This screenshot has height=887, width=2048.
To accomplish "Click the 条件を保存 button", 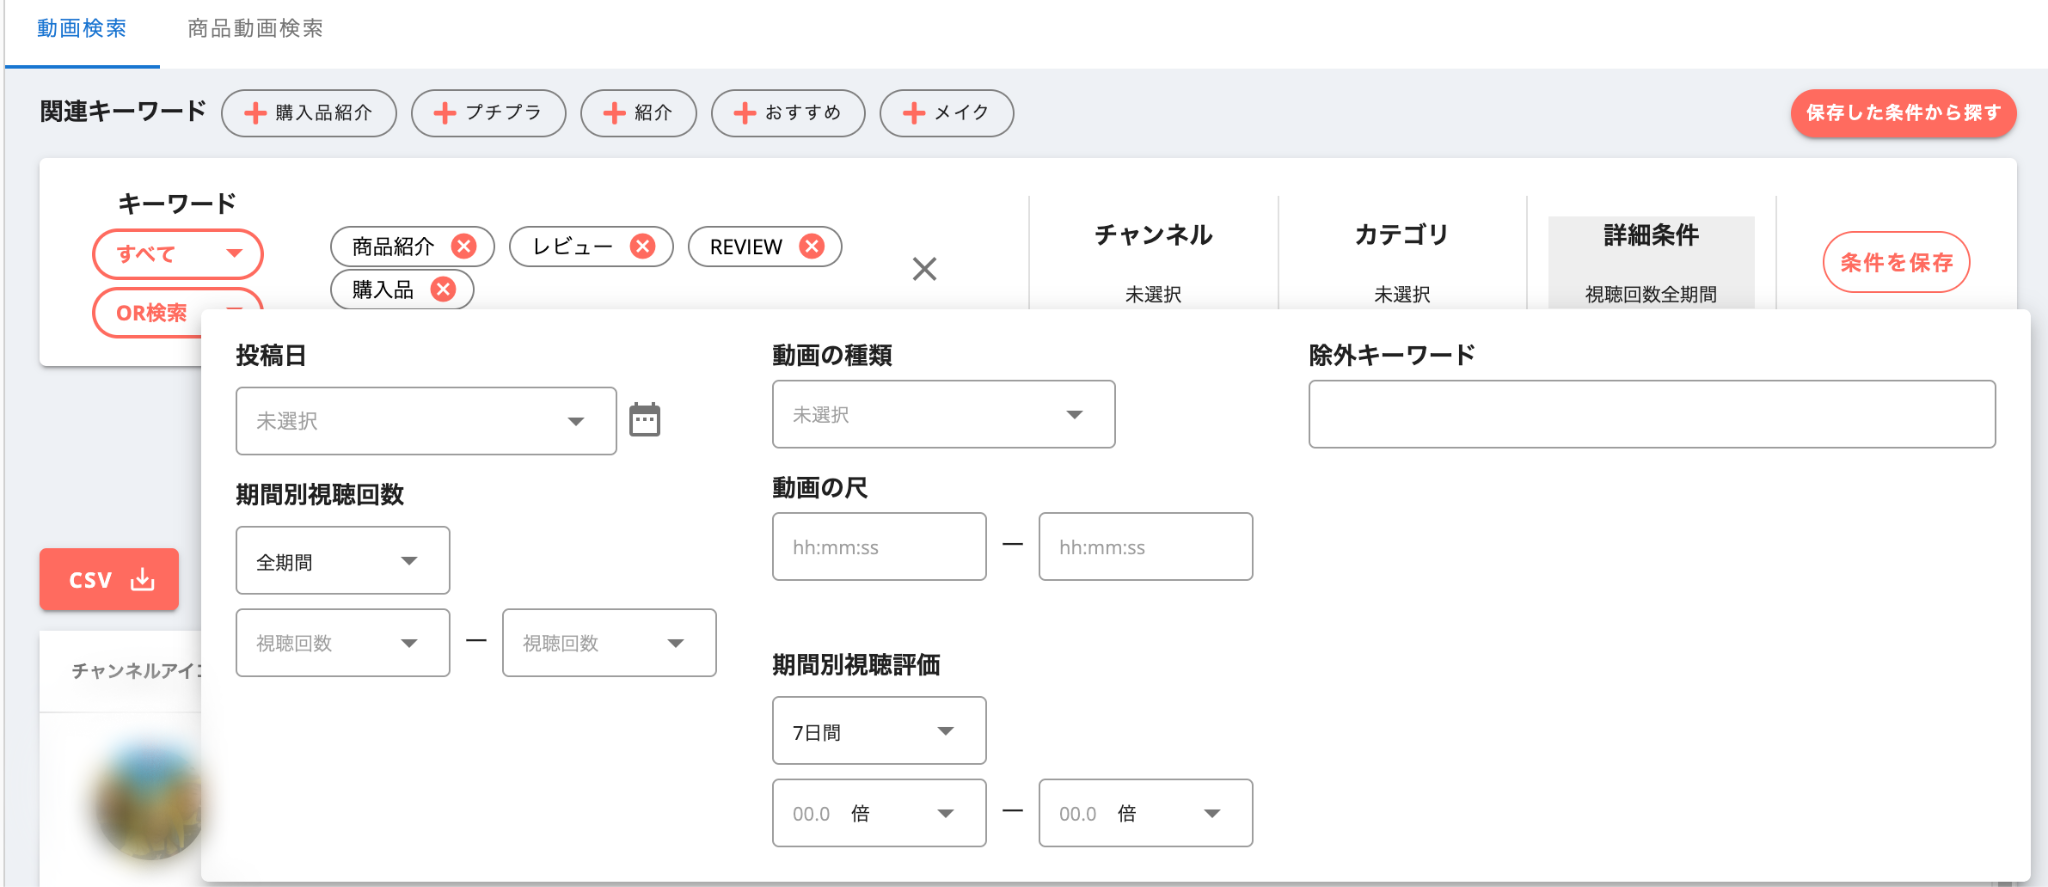I will pos(1896,262).
